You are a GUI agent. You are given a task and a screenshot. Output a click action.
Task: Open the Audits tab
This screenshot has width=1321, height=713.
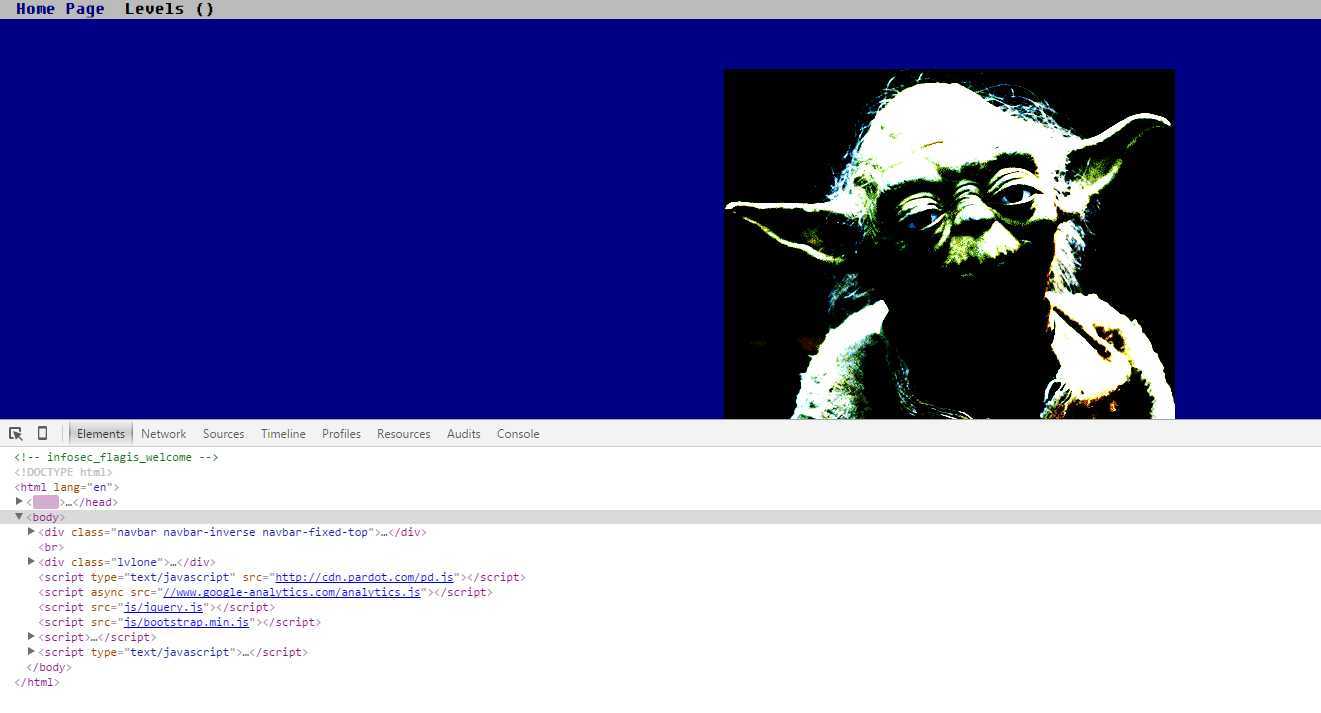[x=463, y=434]
